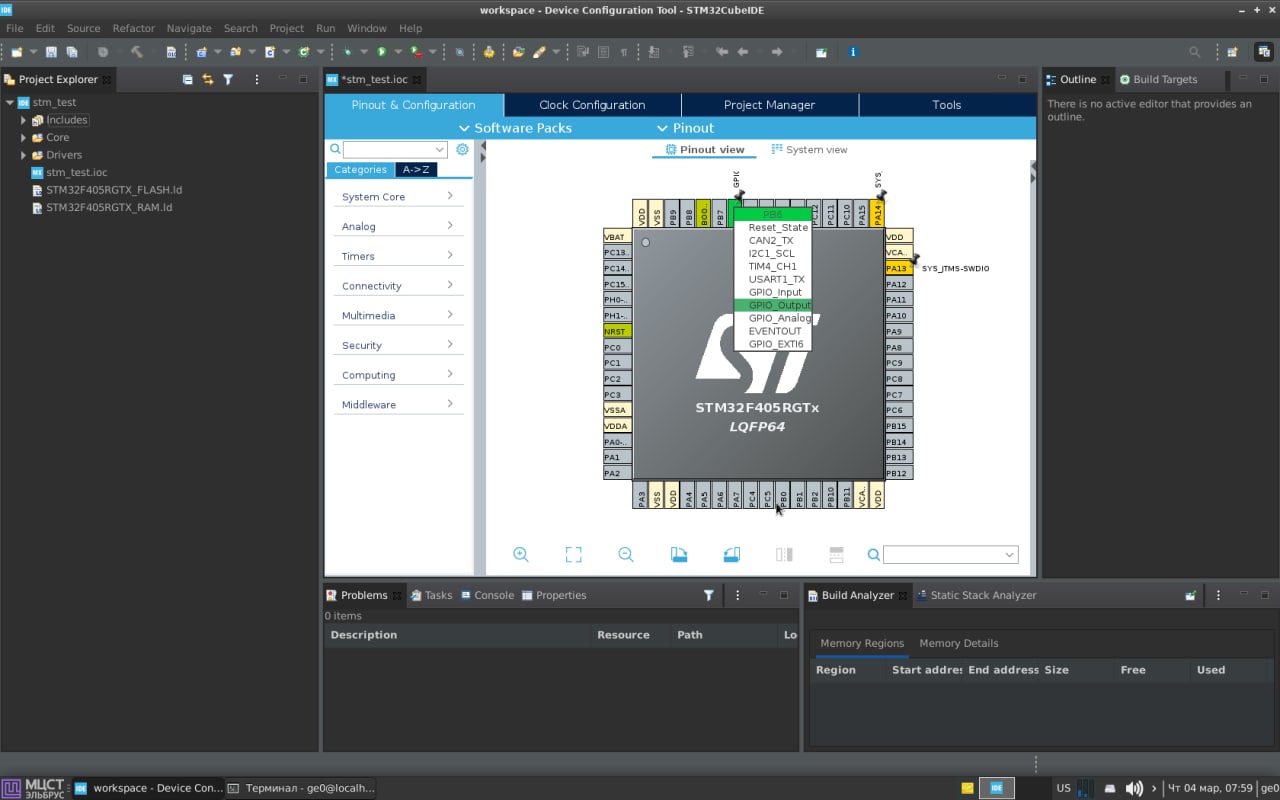Click the category settings gear icon
This screenshot has width=1280, height=800.
[x=462, y=149]
